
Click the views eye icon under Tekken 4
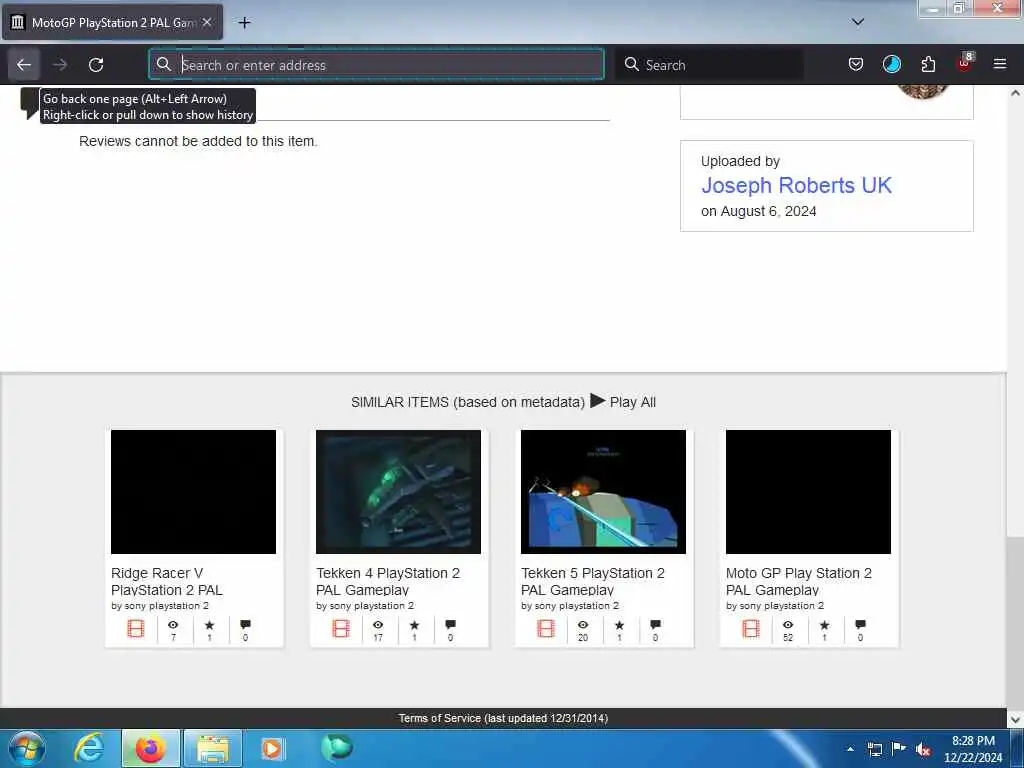point(378,625)
